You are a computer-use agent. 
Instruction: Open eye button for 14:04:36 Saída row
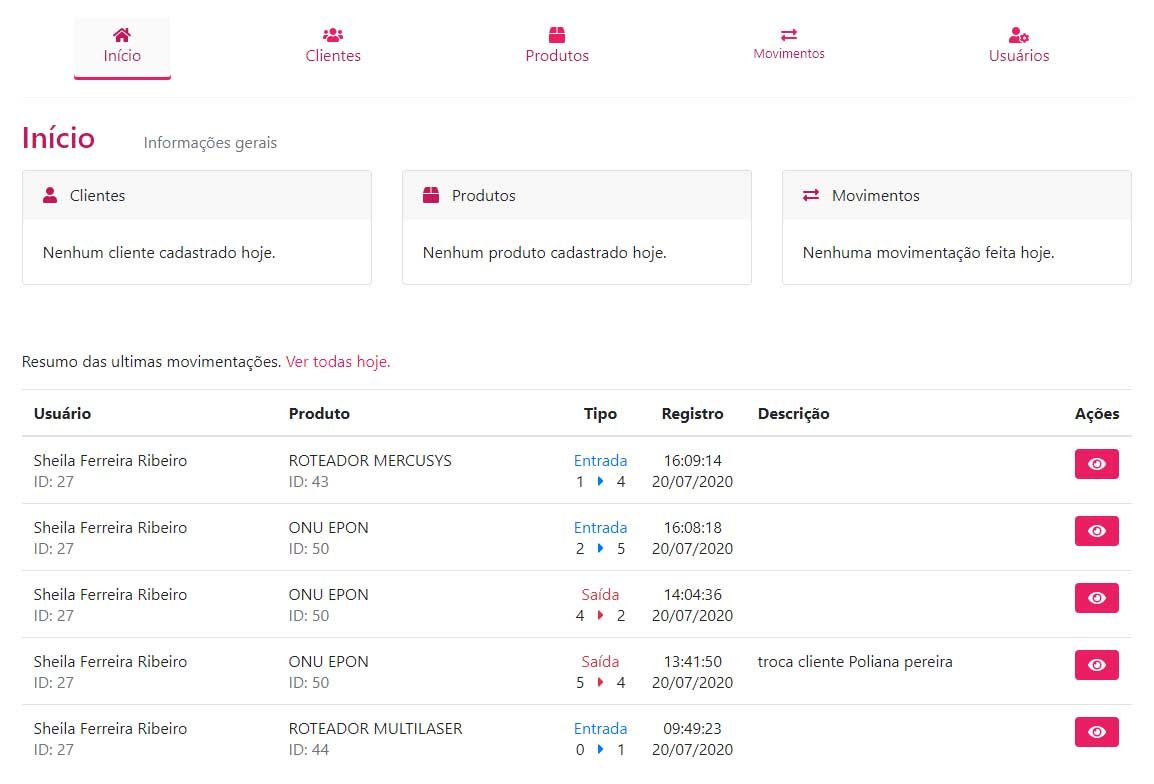pyautogui.click(x=1096, y=598)
